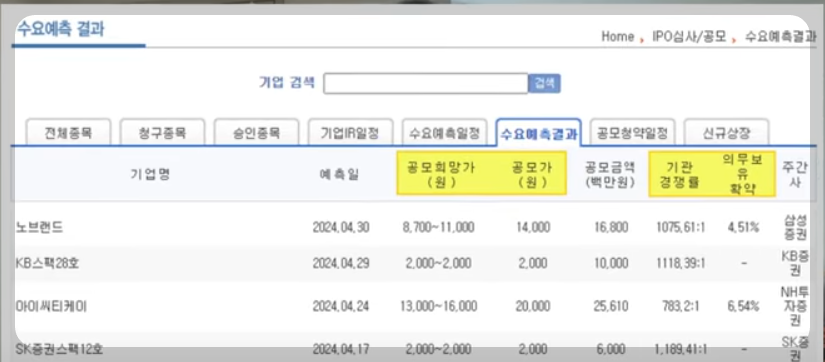Screen dimensions: 825x362
Task: Click the 16,800 offering amount cell
Action: [610, 227]
